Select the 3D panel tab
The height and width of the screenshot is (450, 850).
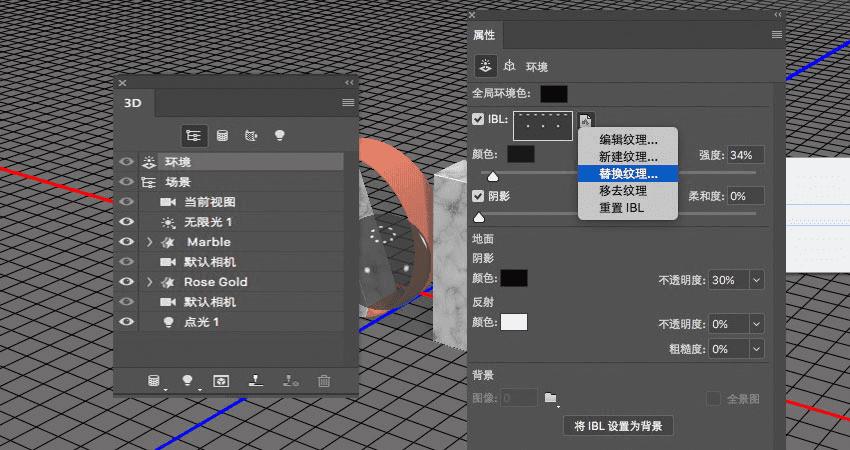coord(134,103)
